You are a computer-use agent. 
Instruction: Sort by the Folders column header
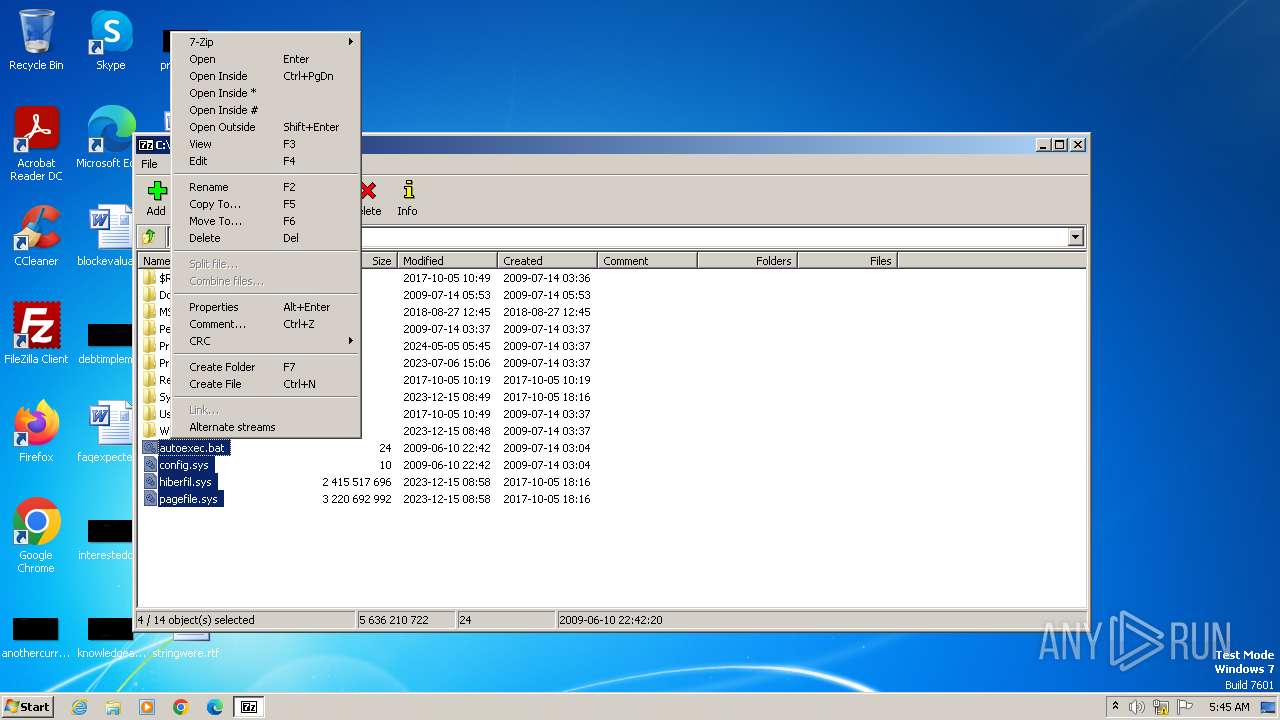click(x=747, y=261)
